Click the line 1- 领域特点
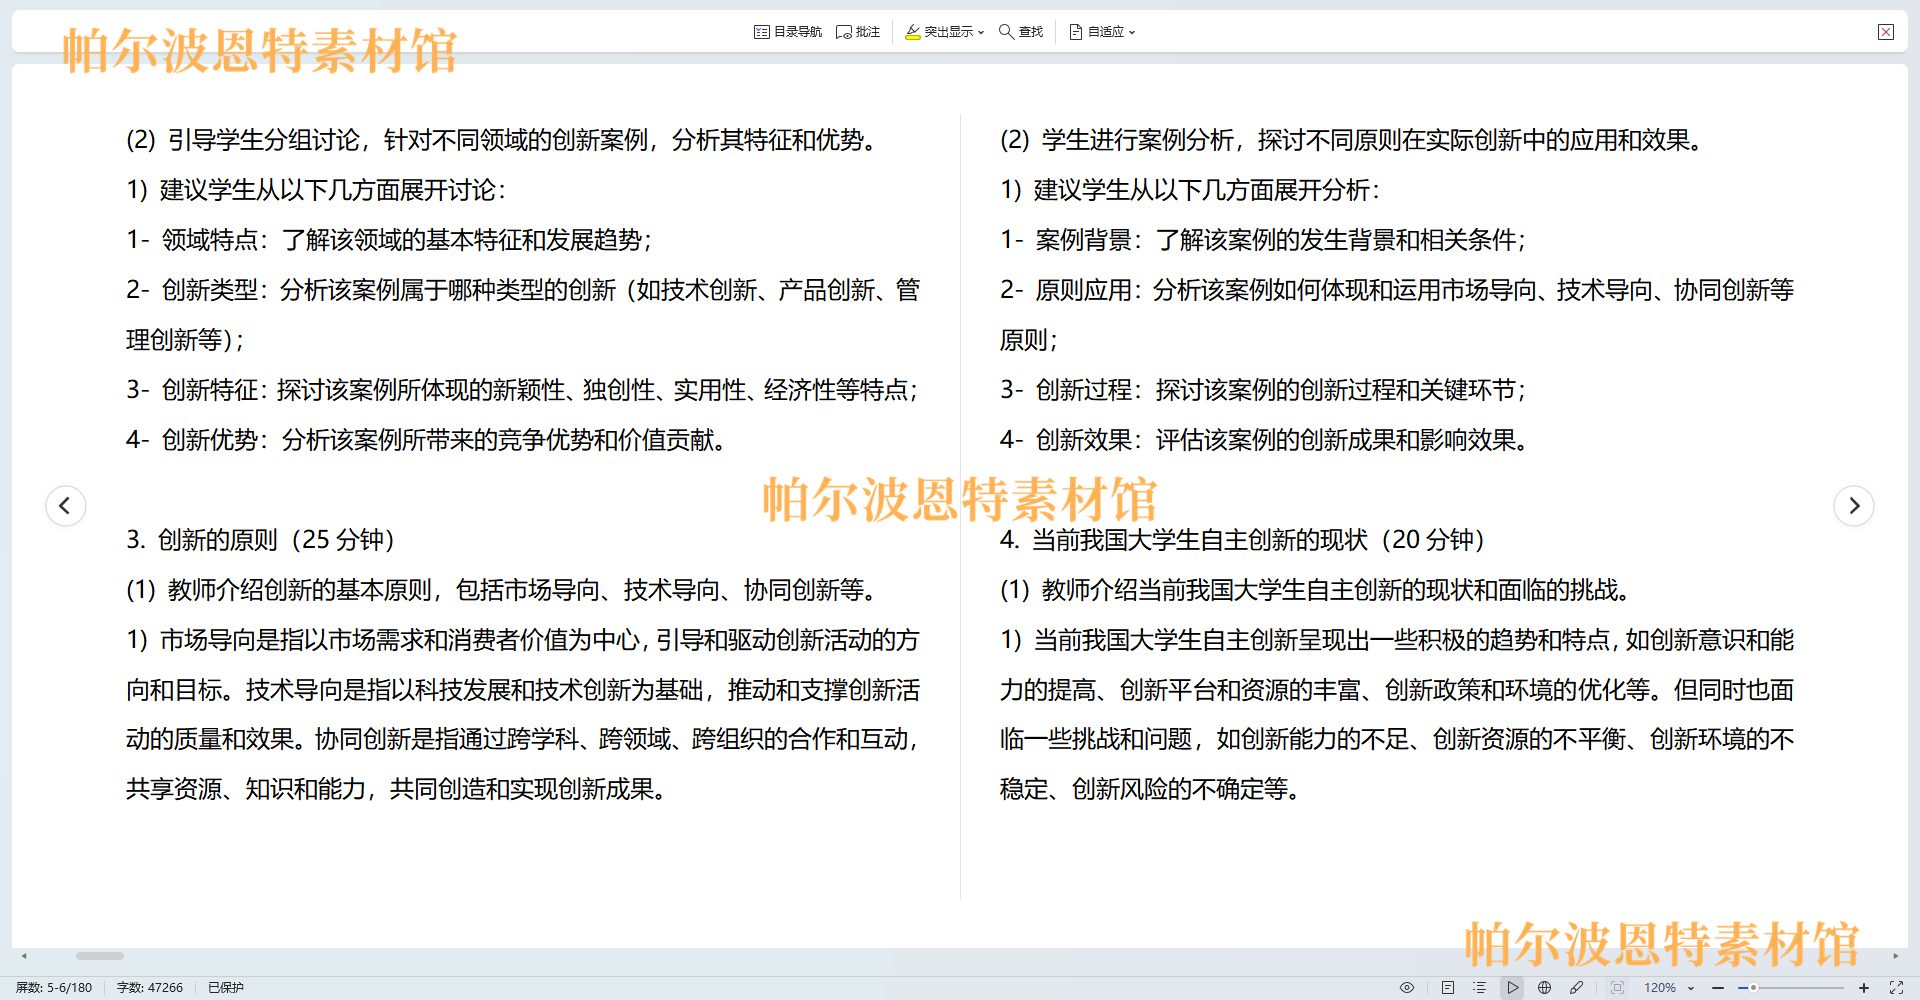1920x1000 pixels. tap(389, 240)
